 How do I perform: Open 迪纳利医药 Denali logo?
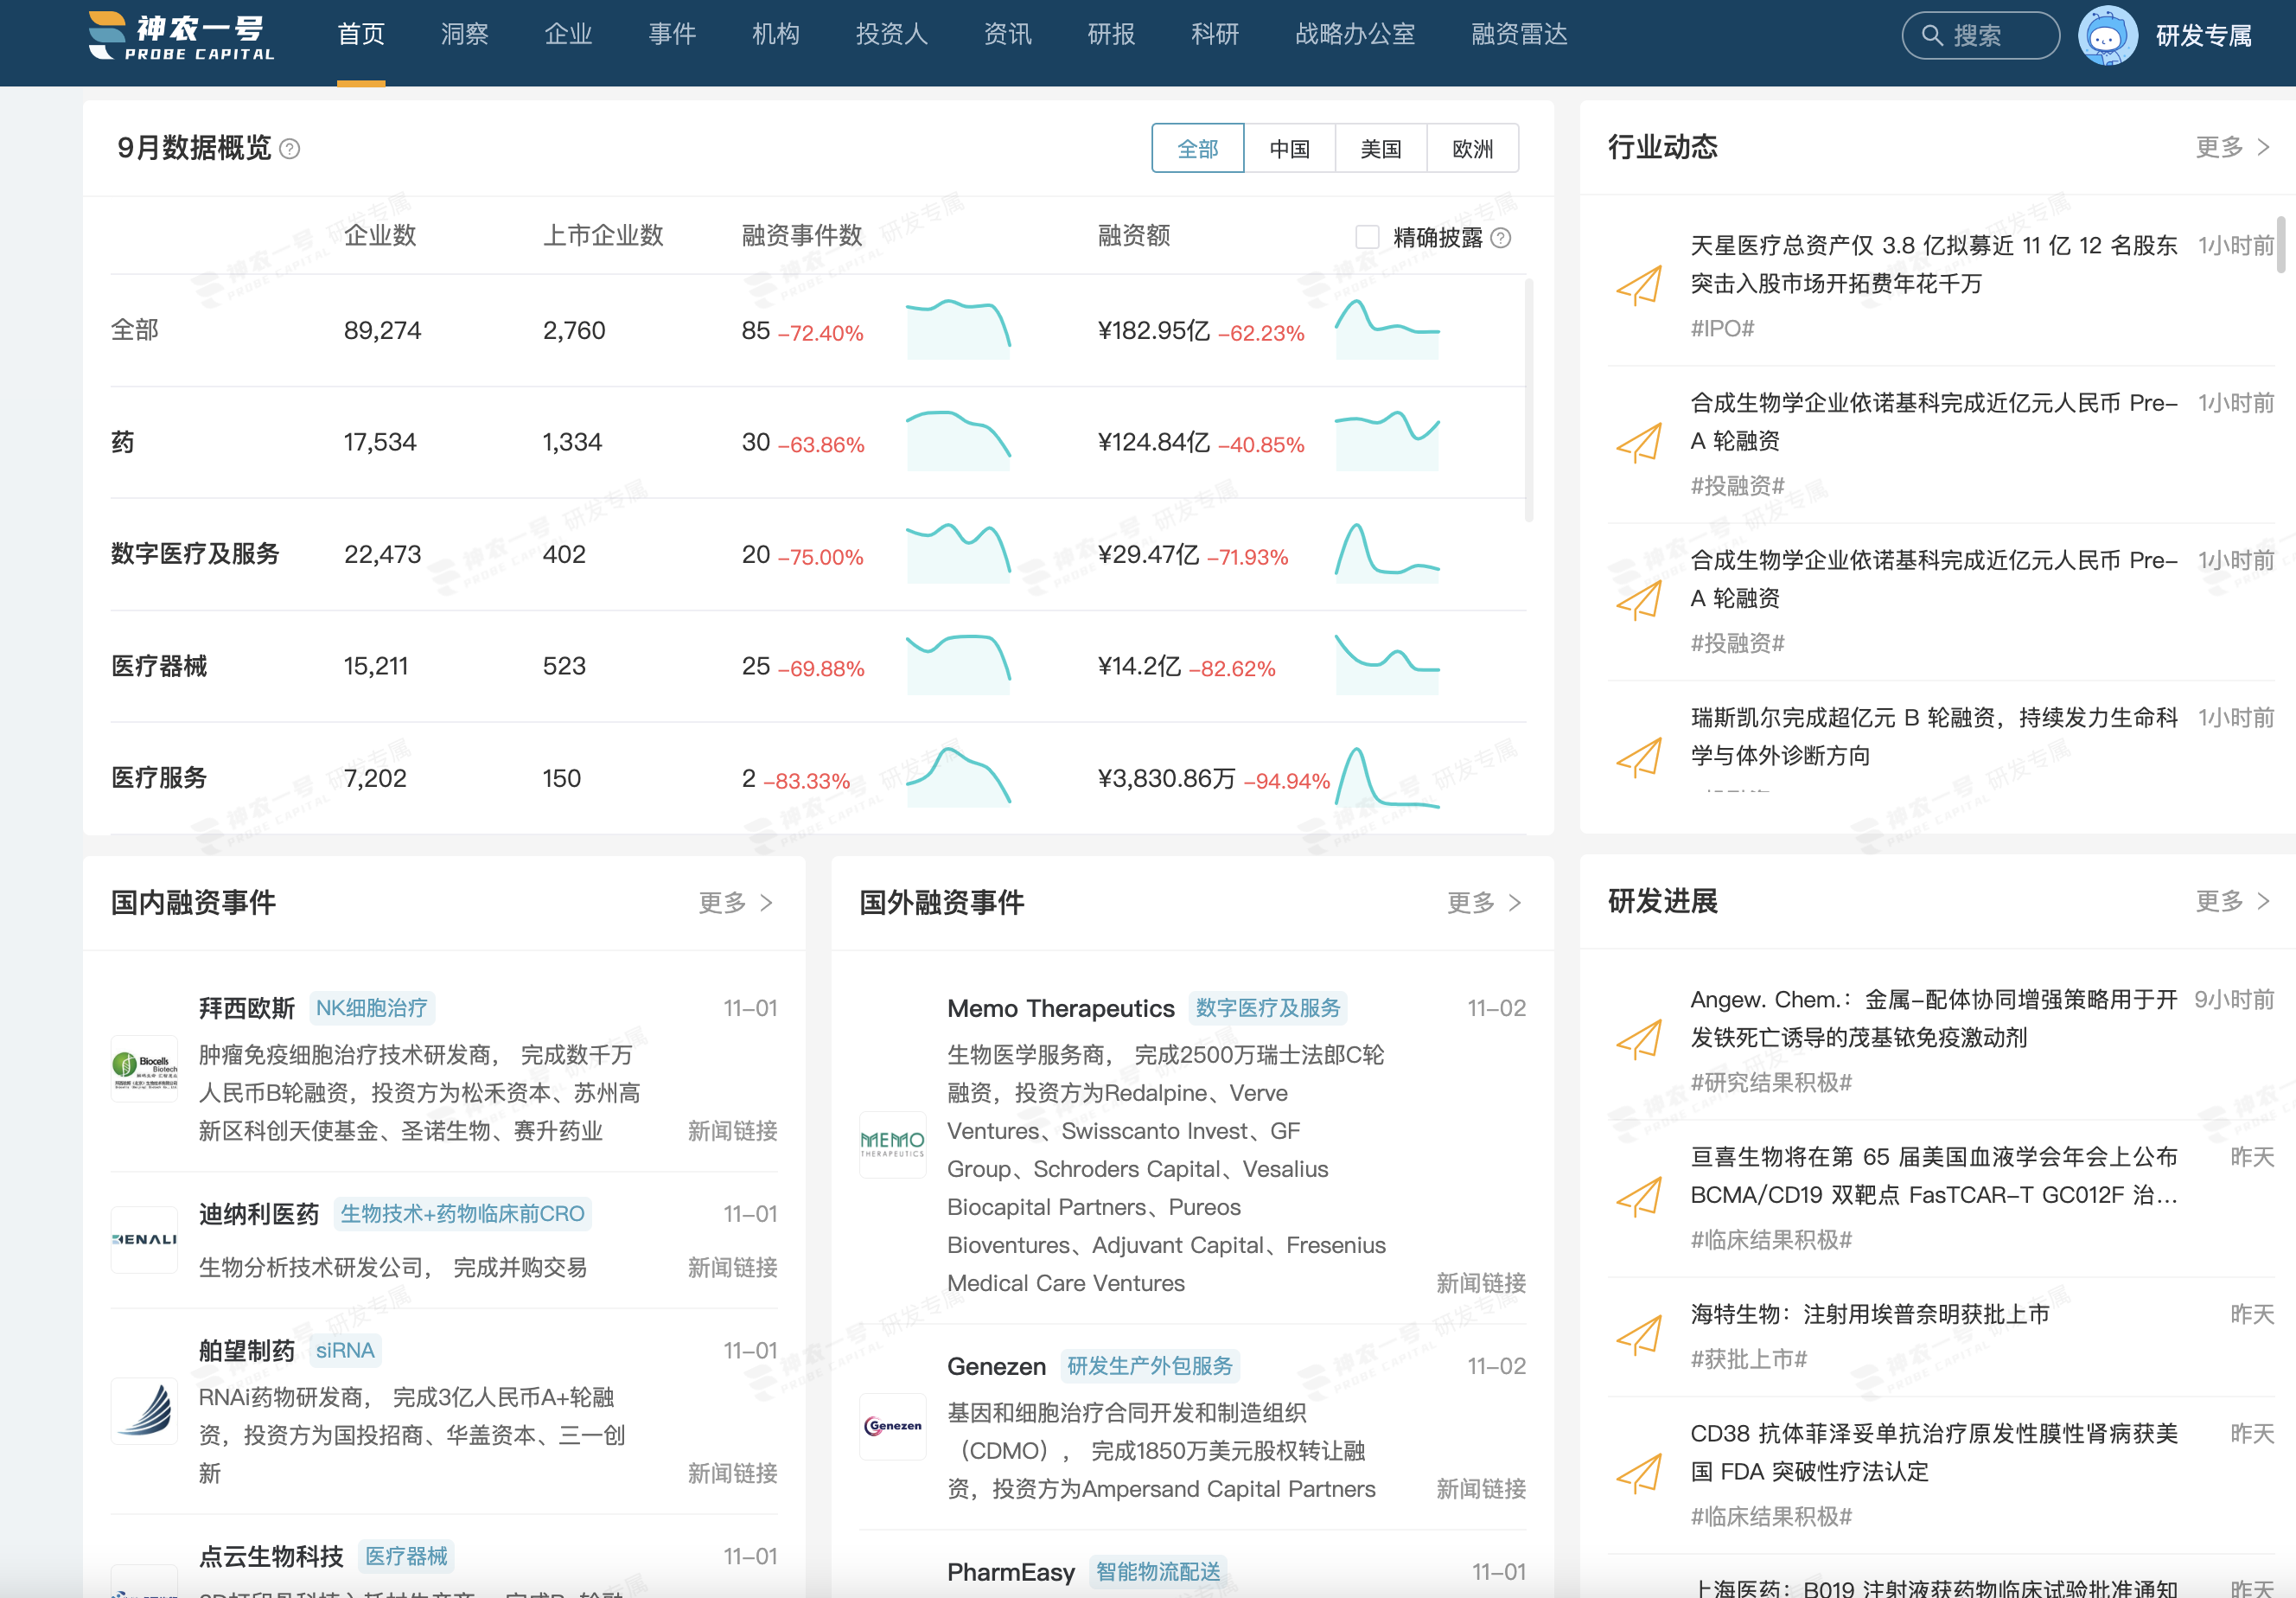[144, 1239]
